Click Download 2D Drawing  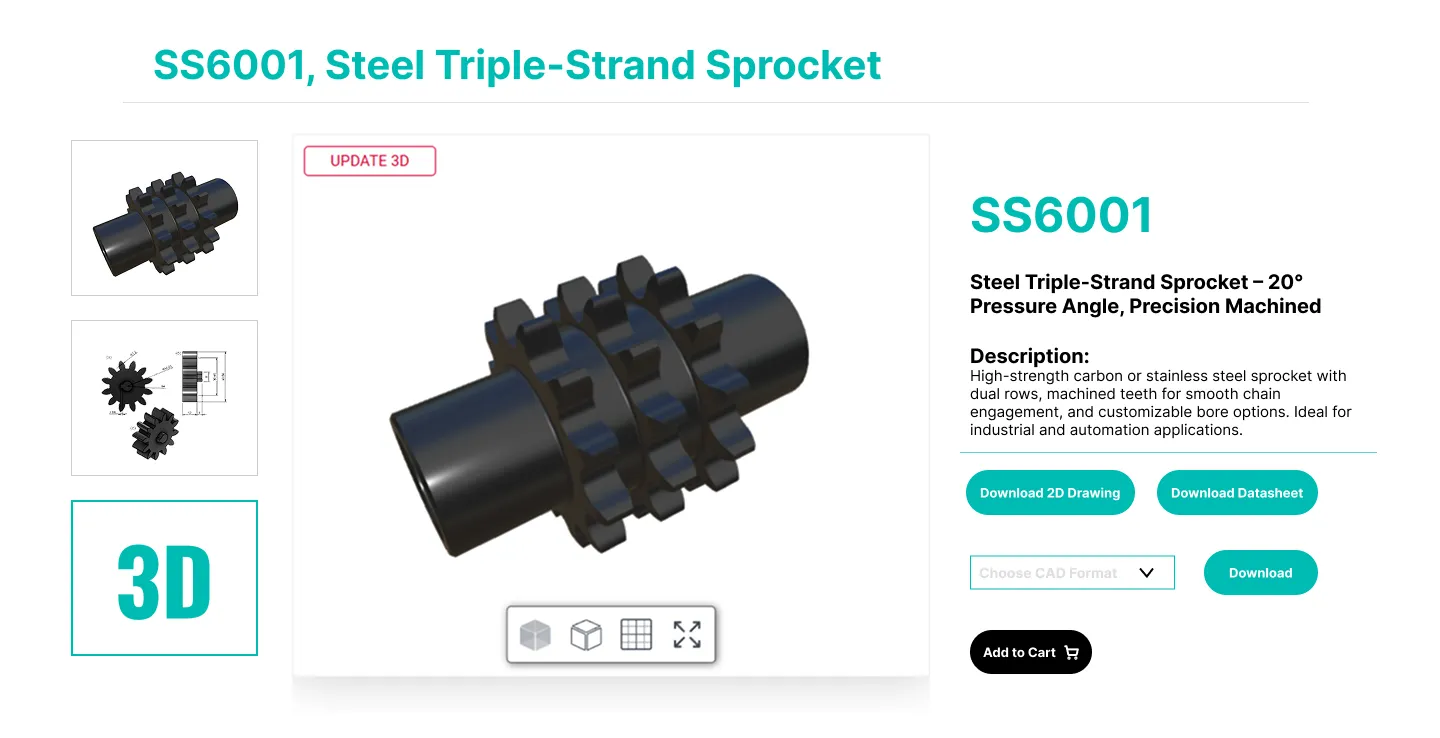pos(1050,493)
